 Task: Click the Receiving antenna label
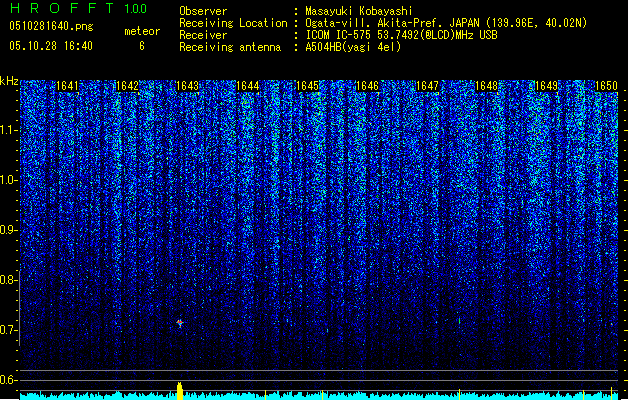click(230, 47)
